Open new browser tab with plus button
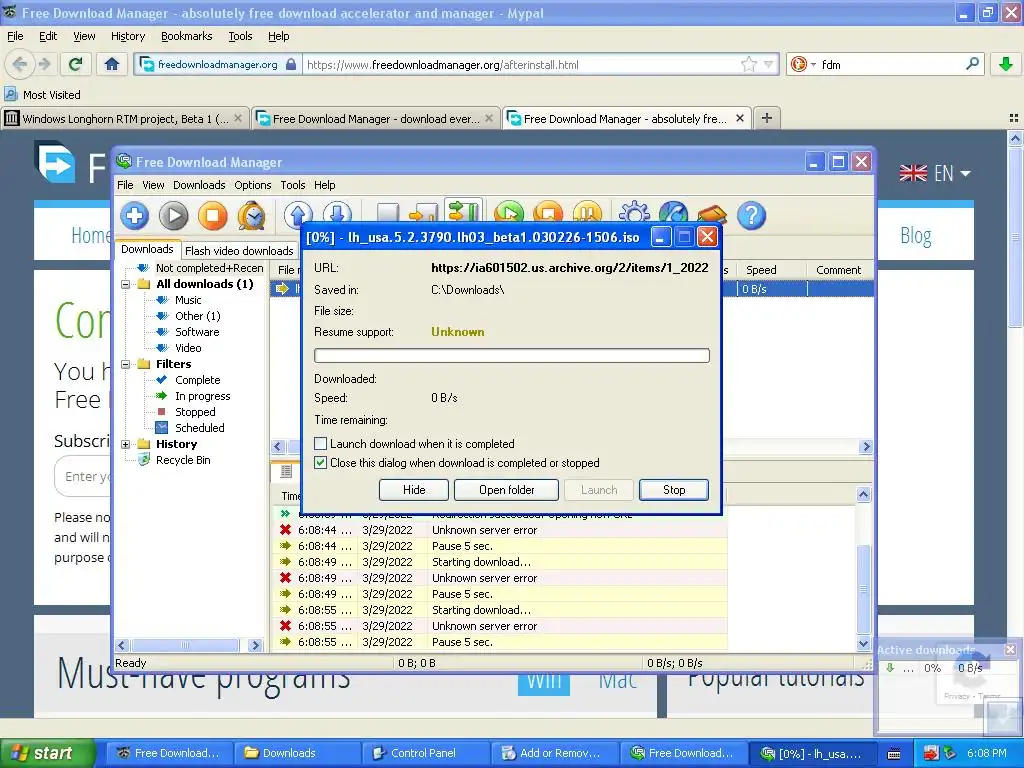 [767, 118]
